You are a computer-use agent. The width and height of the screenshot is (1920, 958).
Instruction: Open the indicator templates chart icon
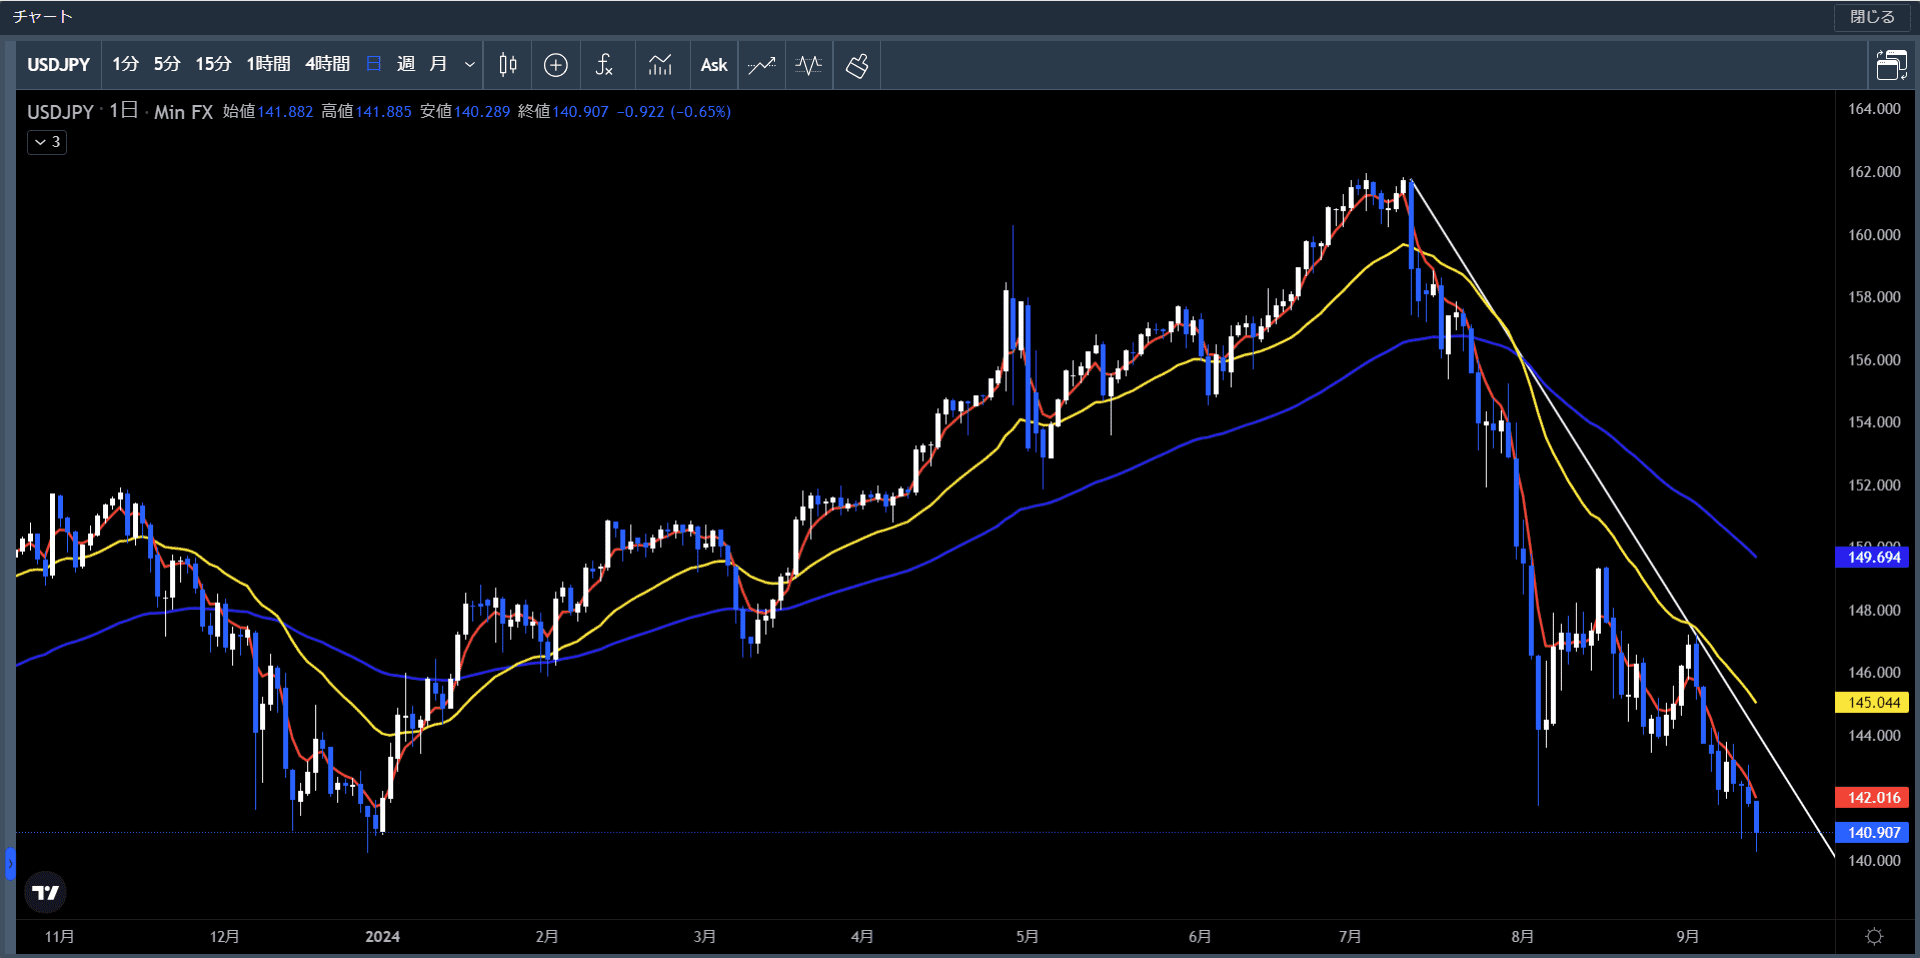[660, 65]
